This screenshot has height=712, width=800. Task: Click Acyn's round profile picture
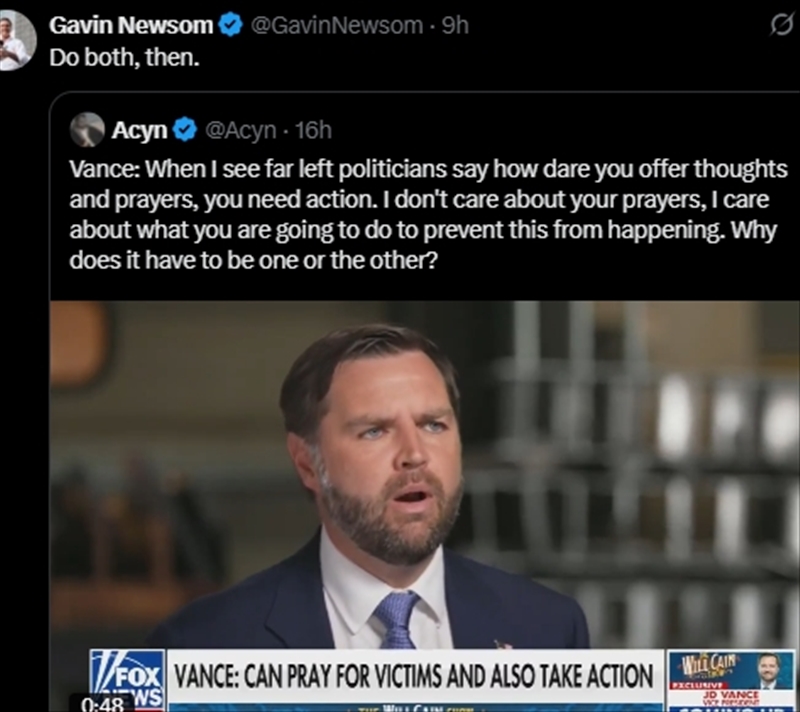click(x=87, y=129)
